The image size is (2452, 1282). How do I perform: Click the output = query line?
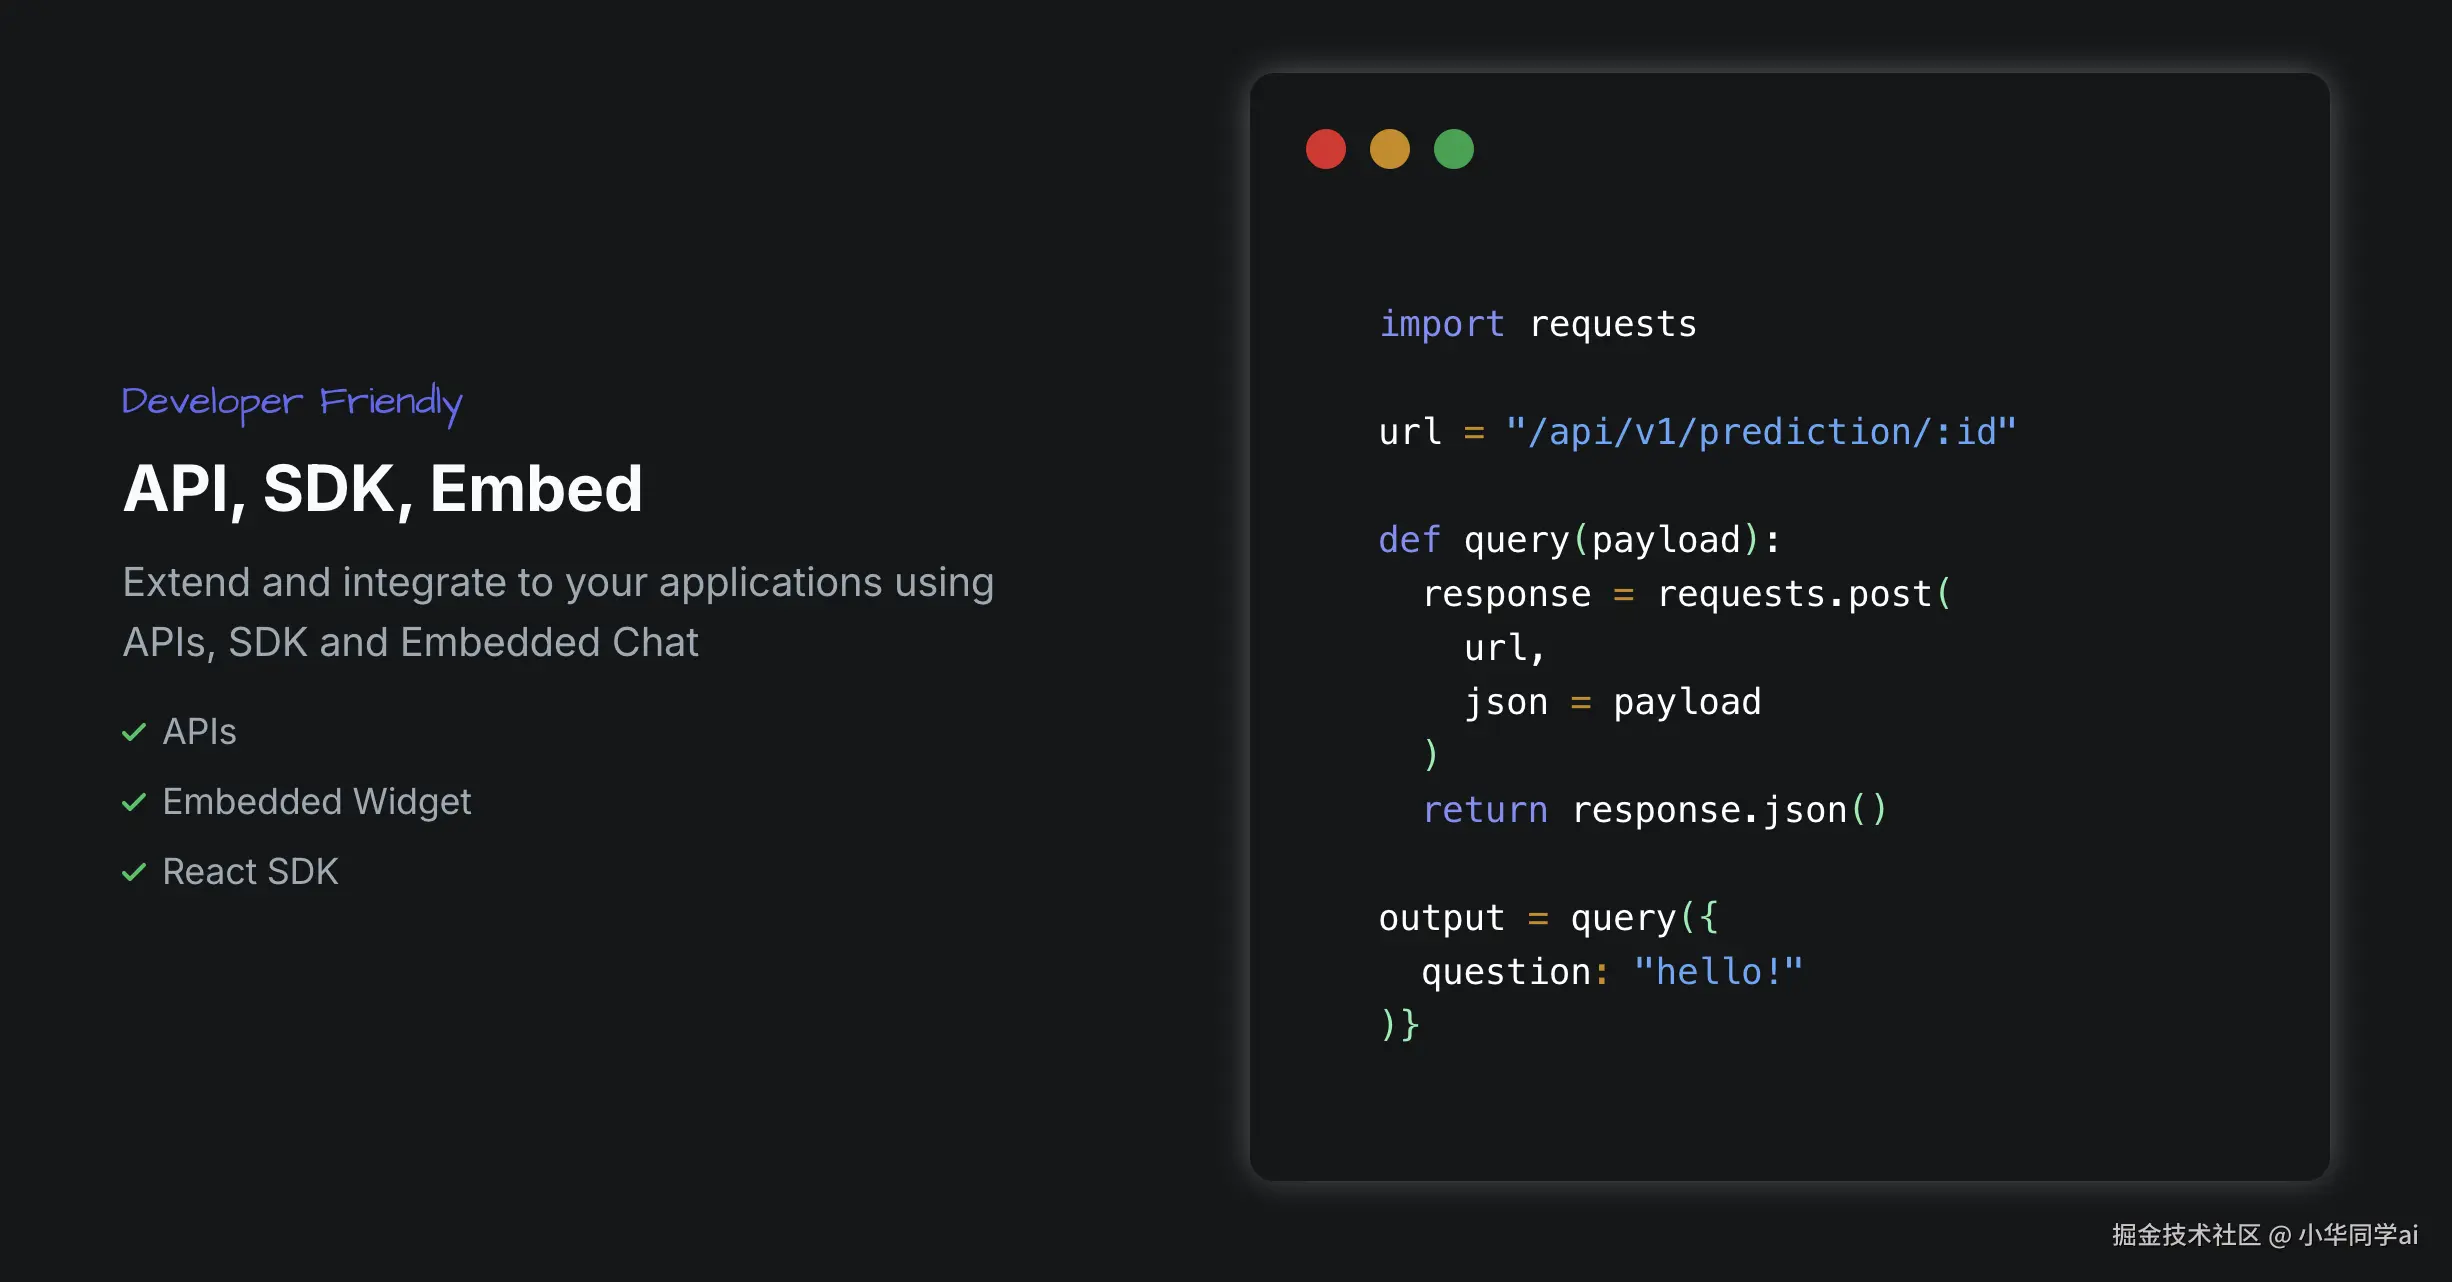[1547, 918]
